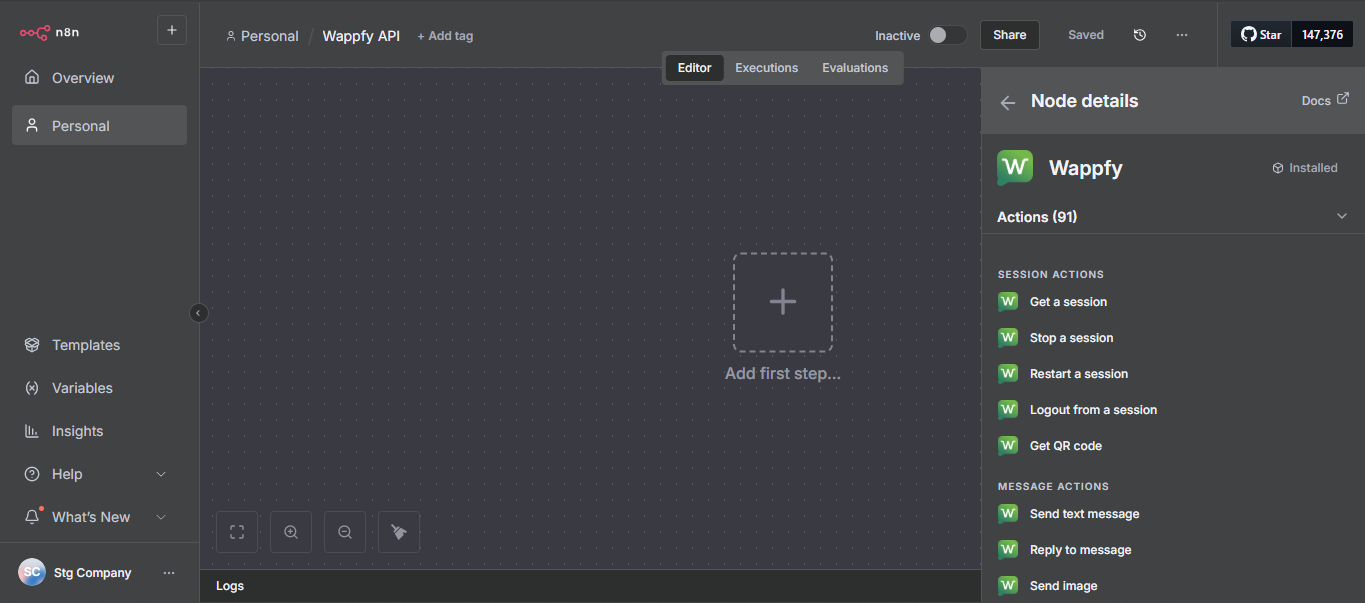The image size is (1365, 603).
Task: Open workflow options ellipsis menu
Action: click(x=1182, y=35)
